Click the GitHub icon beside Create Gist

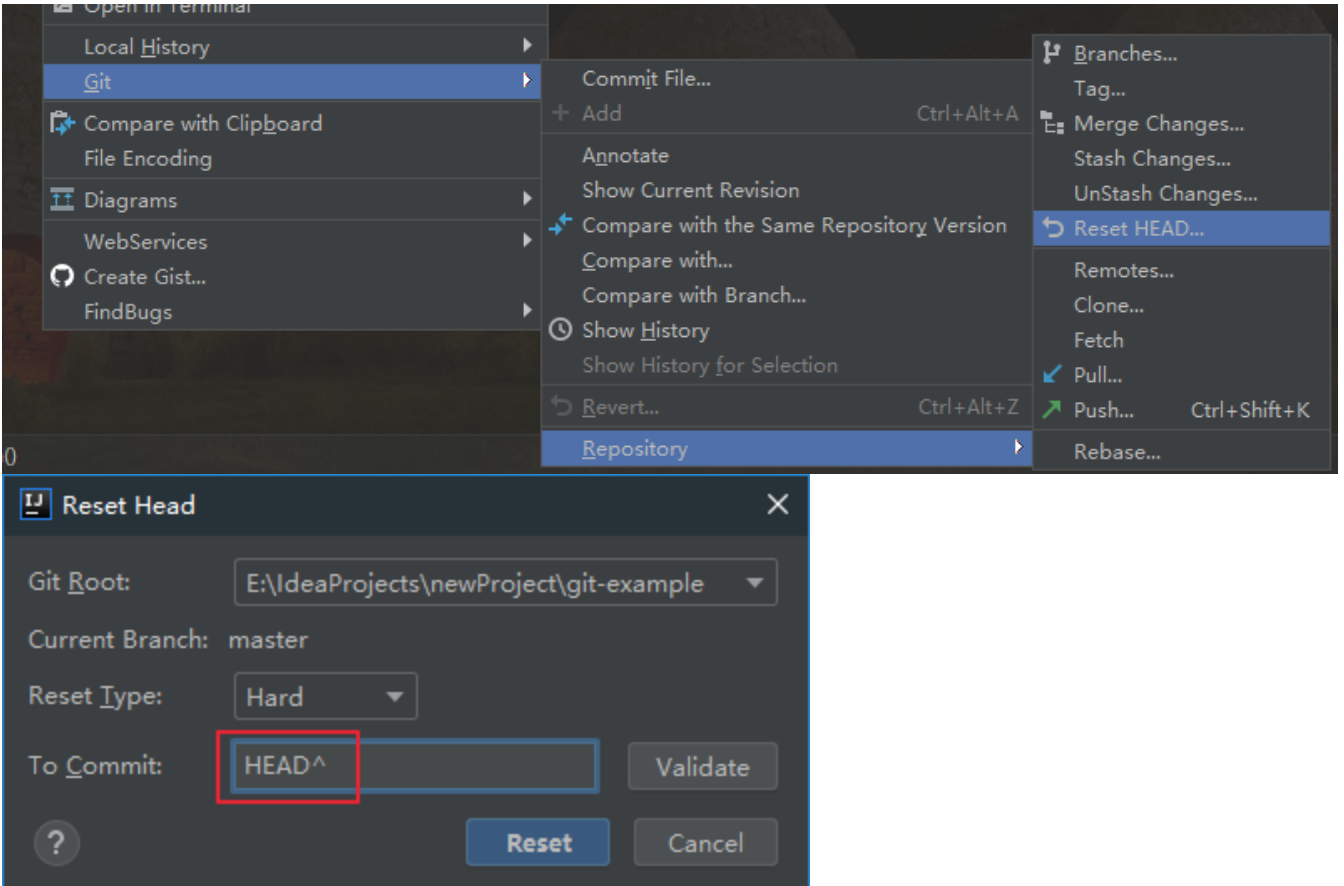click(62, 277)
